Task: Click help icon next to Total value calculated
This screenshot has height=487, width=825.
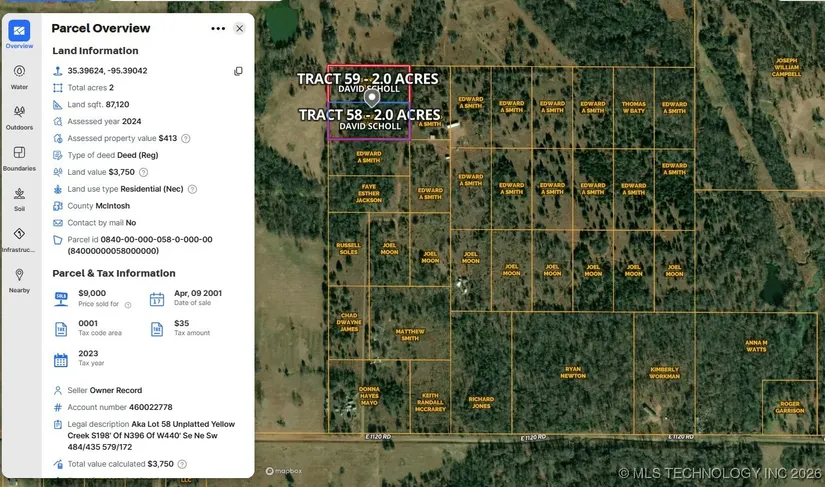Action: [x=182, y=464]
